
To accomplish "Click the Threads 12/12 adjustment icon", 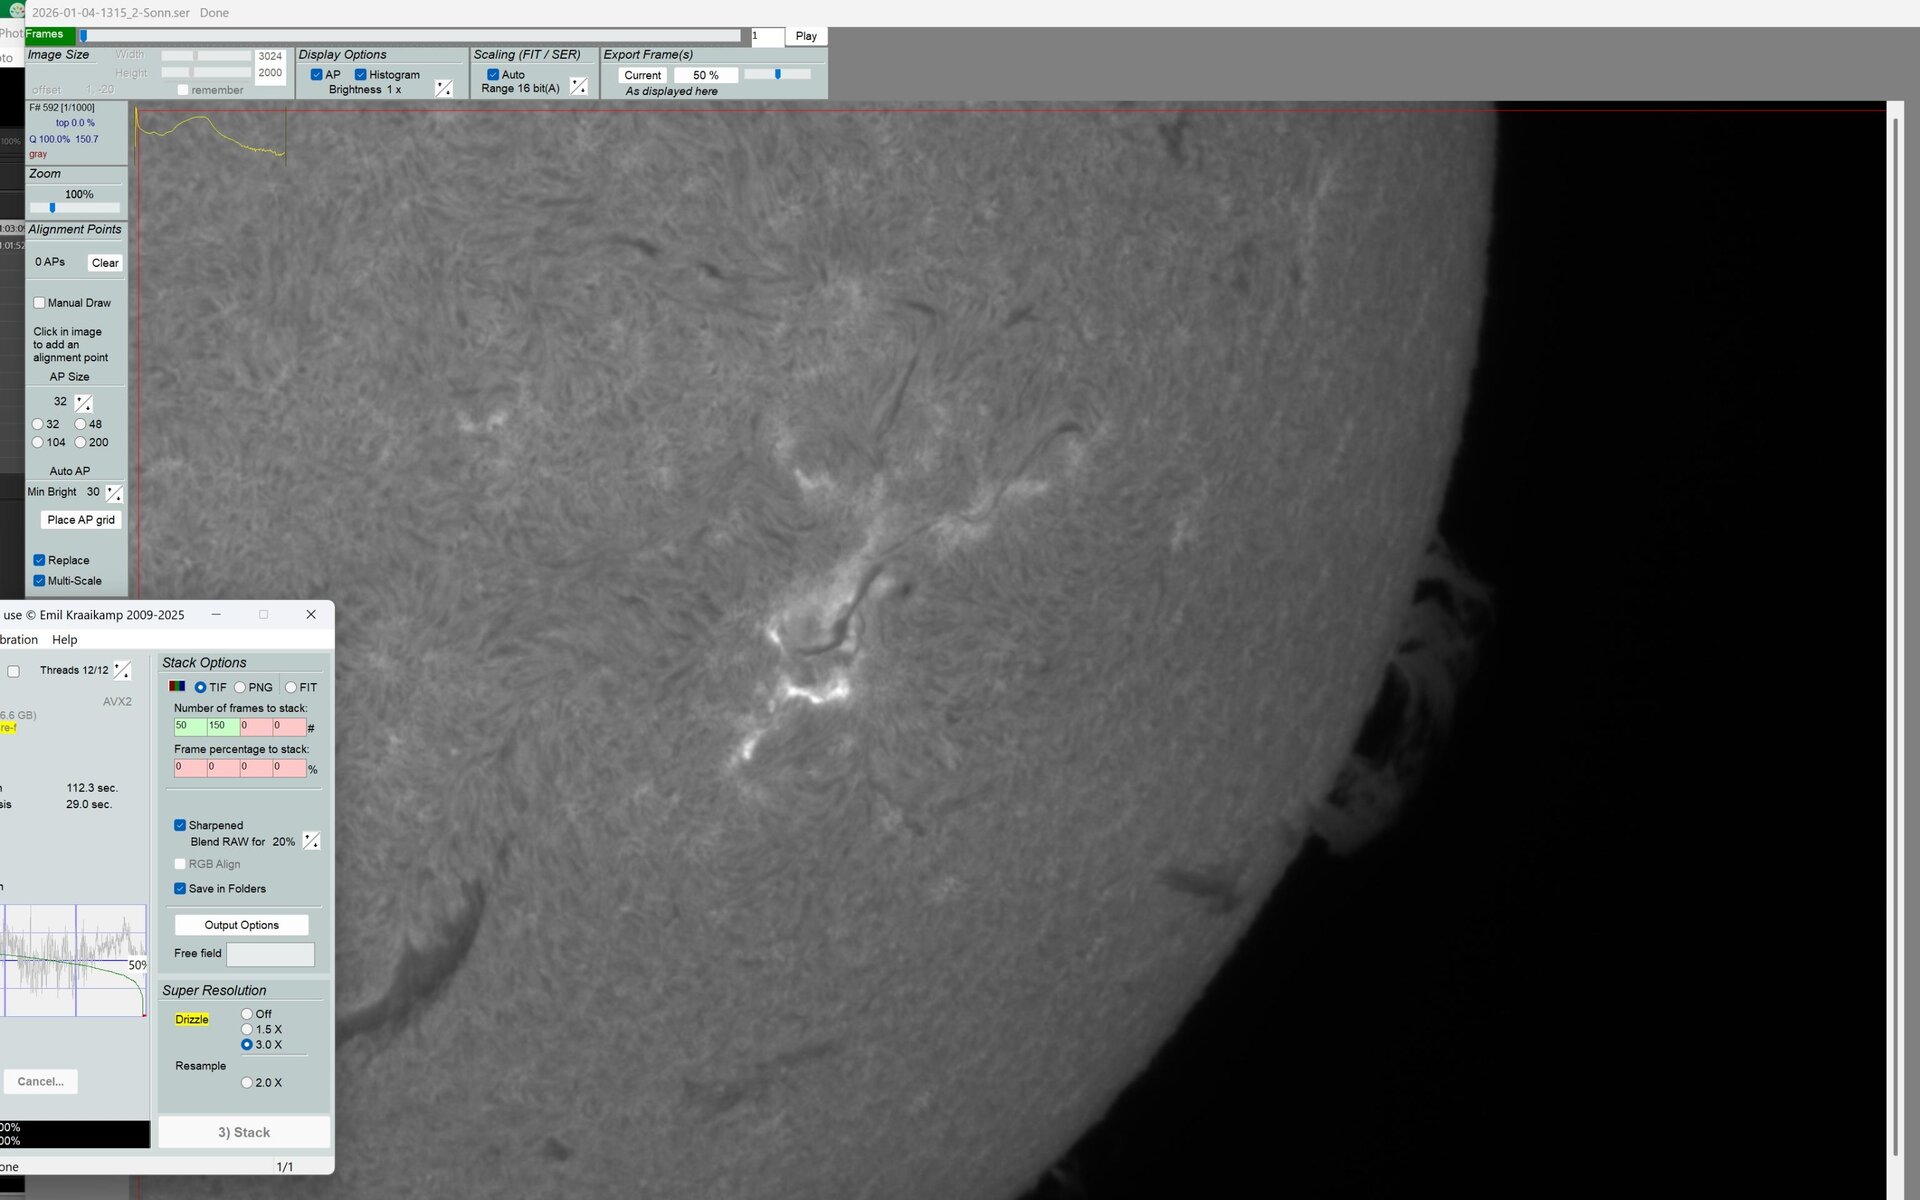I will tap(122, 671).
